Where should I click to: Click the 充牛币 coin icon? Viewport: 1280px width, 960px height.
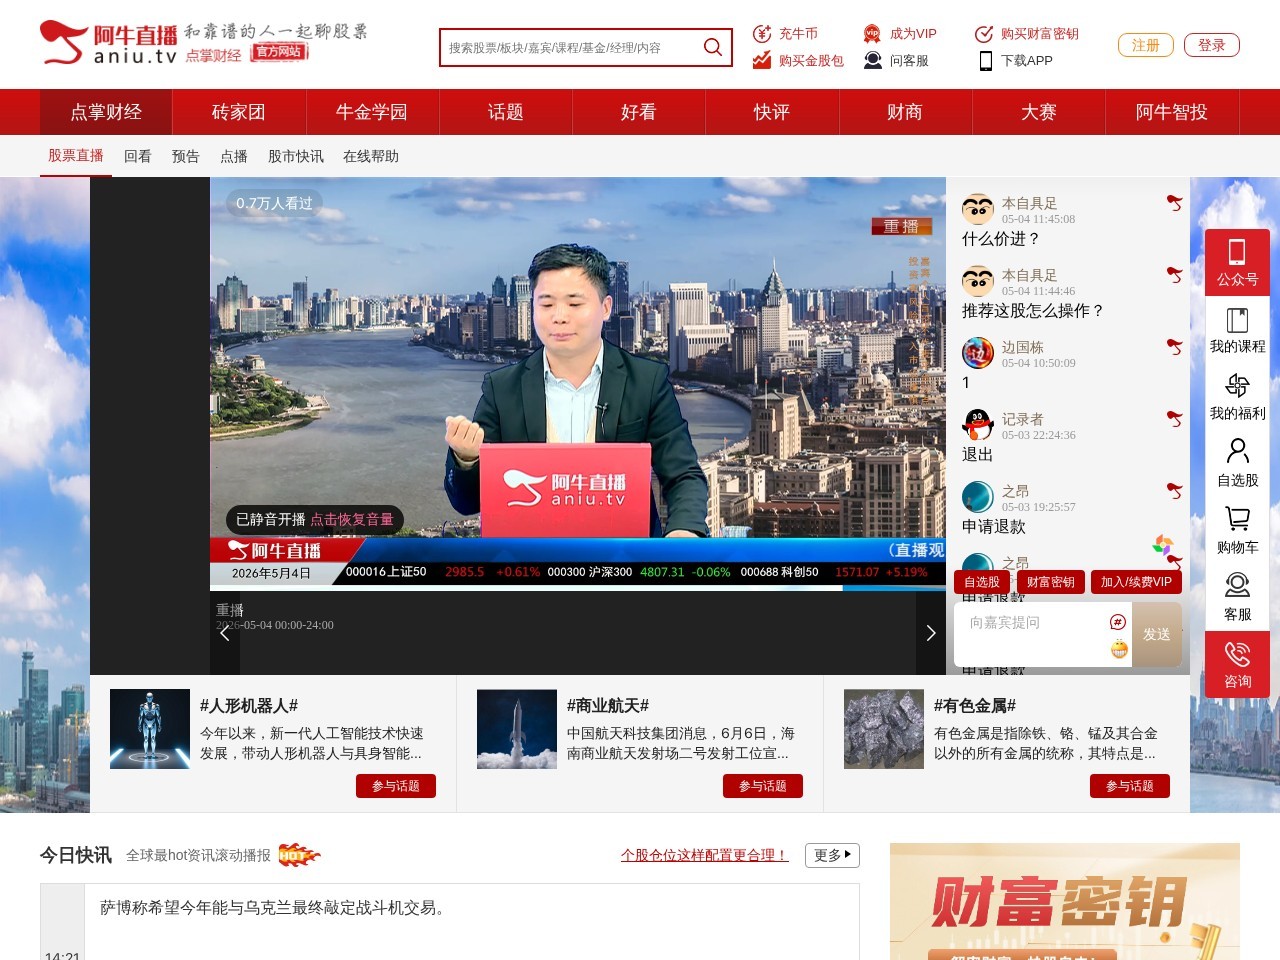(762, 33)
